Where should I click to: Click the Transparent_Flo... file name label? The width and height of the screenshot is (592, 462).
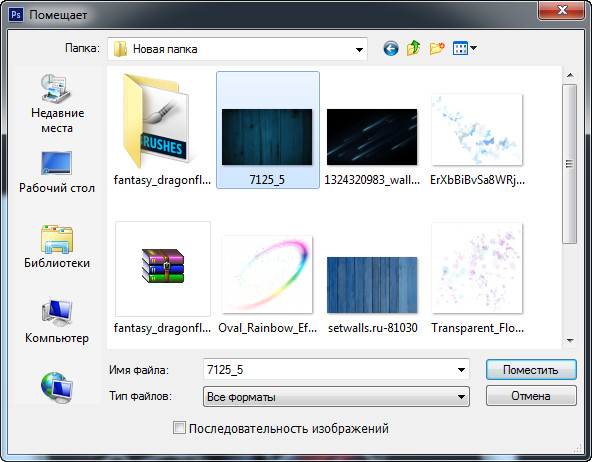[x=478, y=328]
